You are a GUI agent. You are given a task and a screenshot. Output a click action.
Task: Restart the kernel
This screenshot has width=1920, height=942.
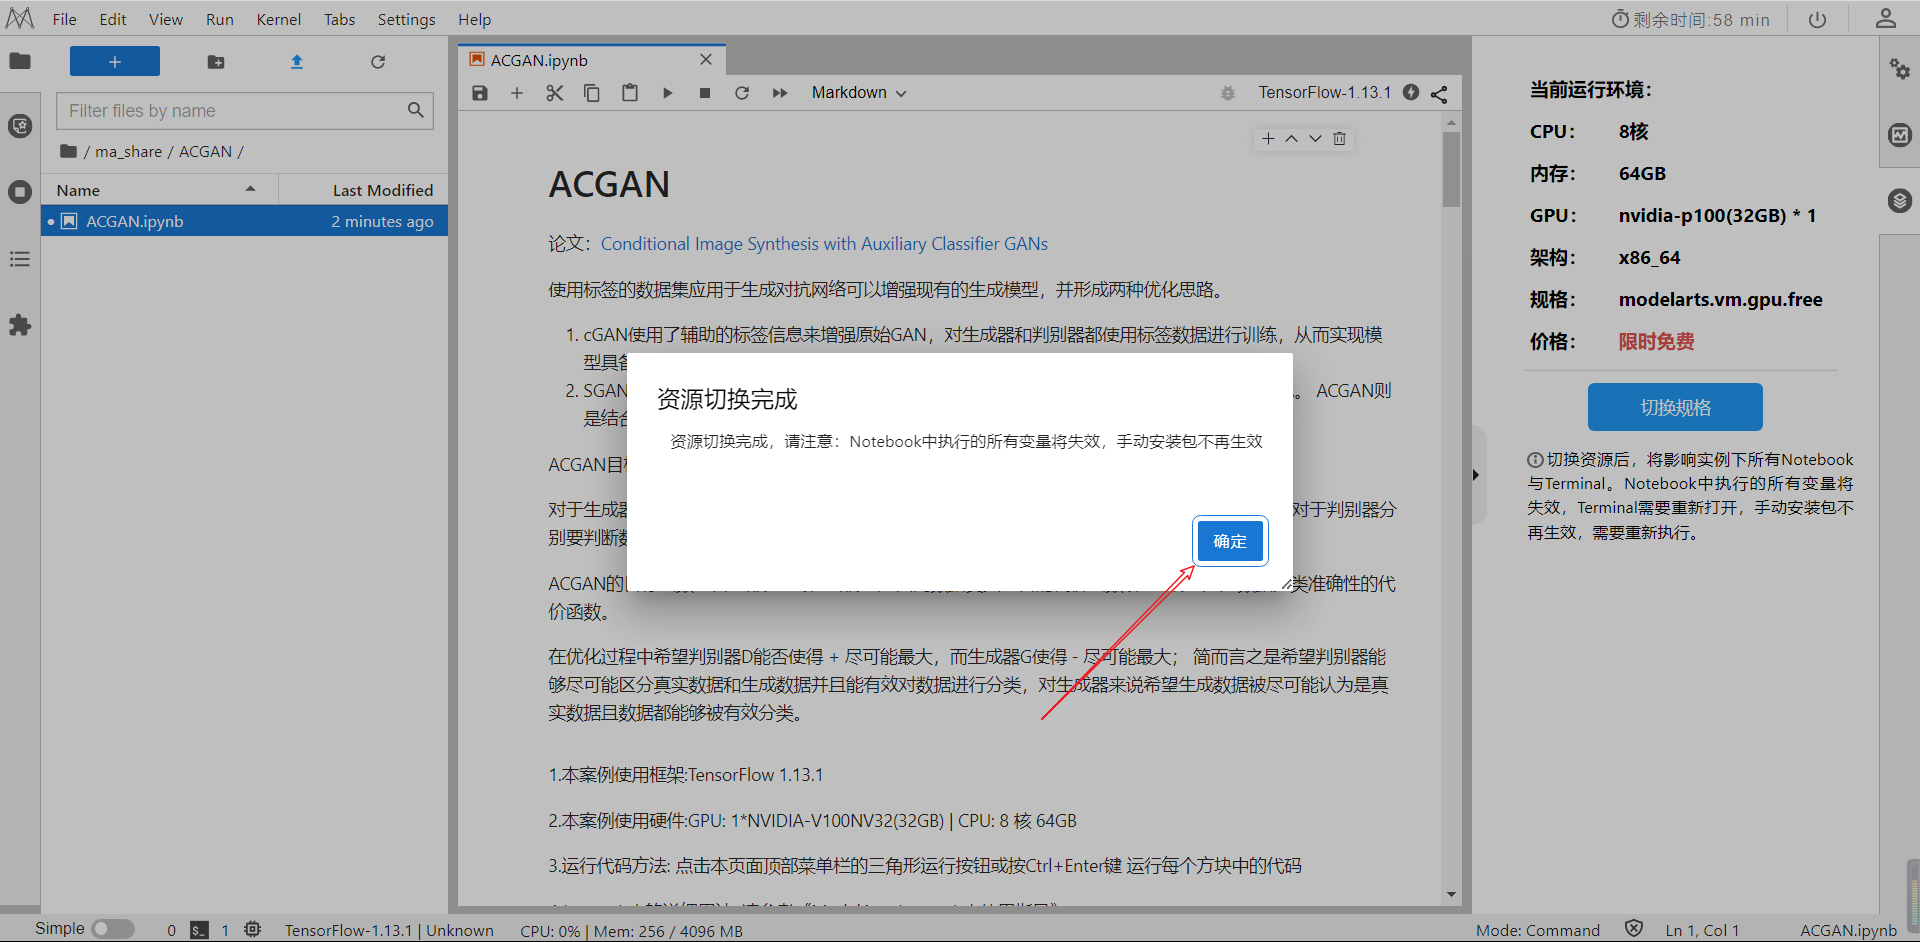[x=742, y=93]
